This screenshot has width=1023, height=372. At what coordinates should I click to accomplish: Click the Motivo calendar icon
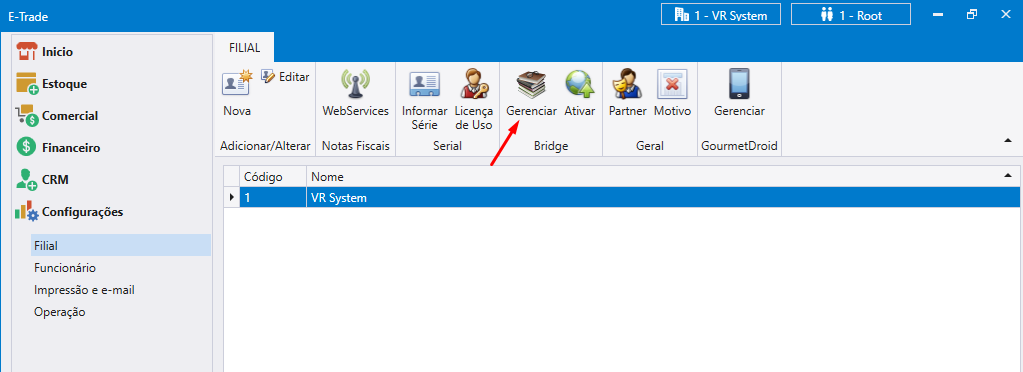click(672, 84)
